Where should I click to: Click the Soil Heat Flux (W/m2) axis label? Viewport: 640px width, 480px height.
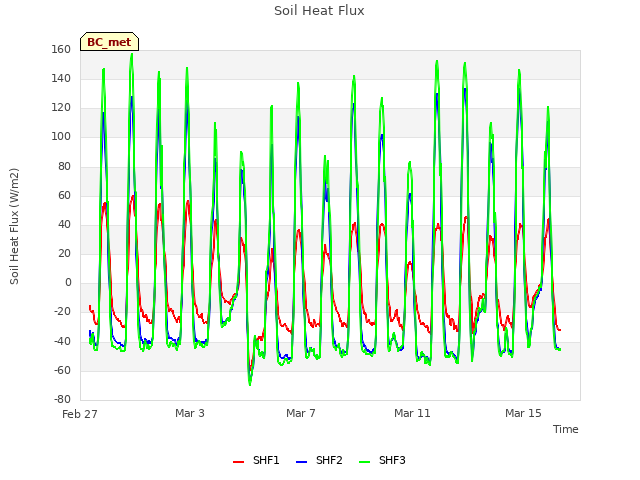tap(14, 226)
